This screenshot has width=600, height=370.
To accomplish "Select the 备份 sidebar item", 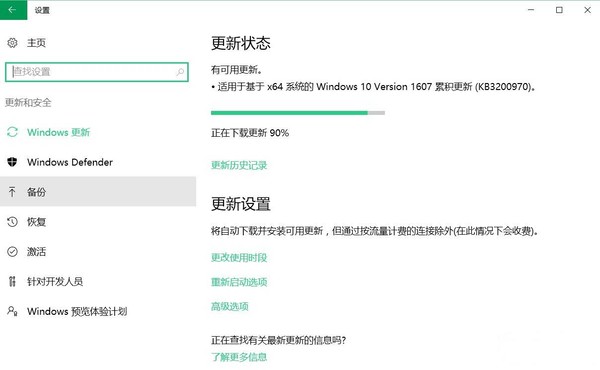I will tap(98, 192).
